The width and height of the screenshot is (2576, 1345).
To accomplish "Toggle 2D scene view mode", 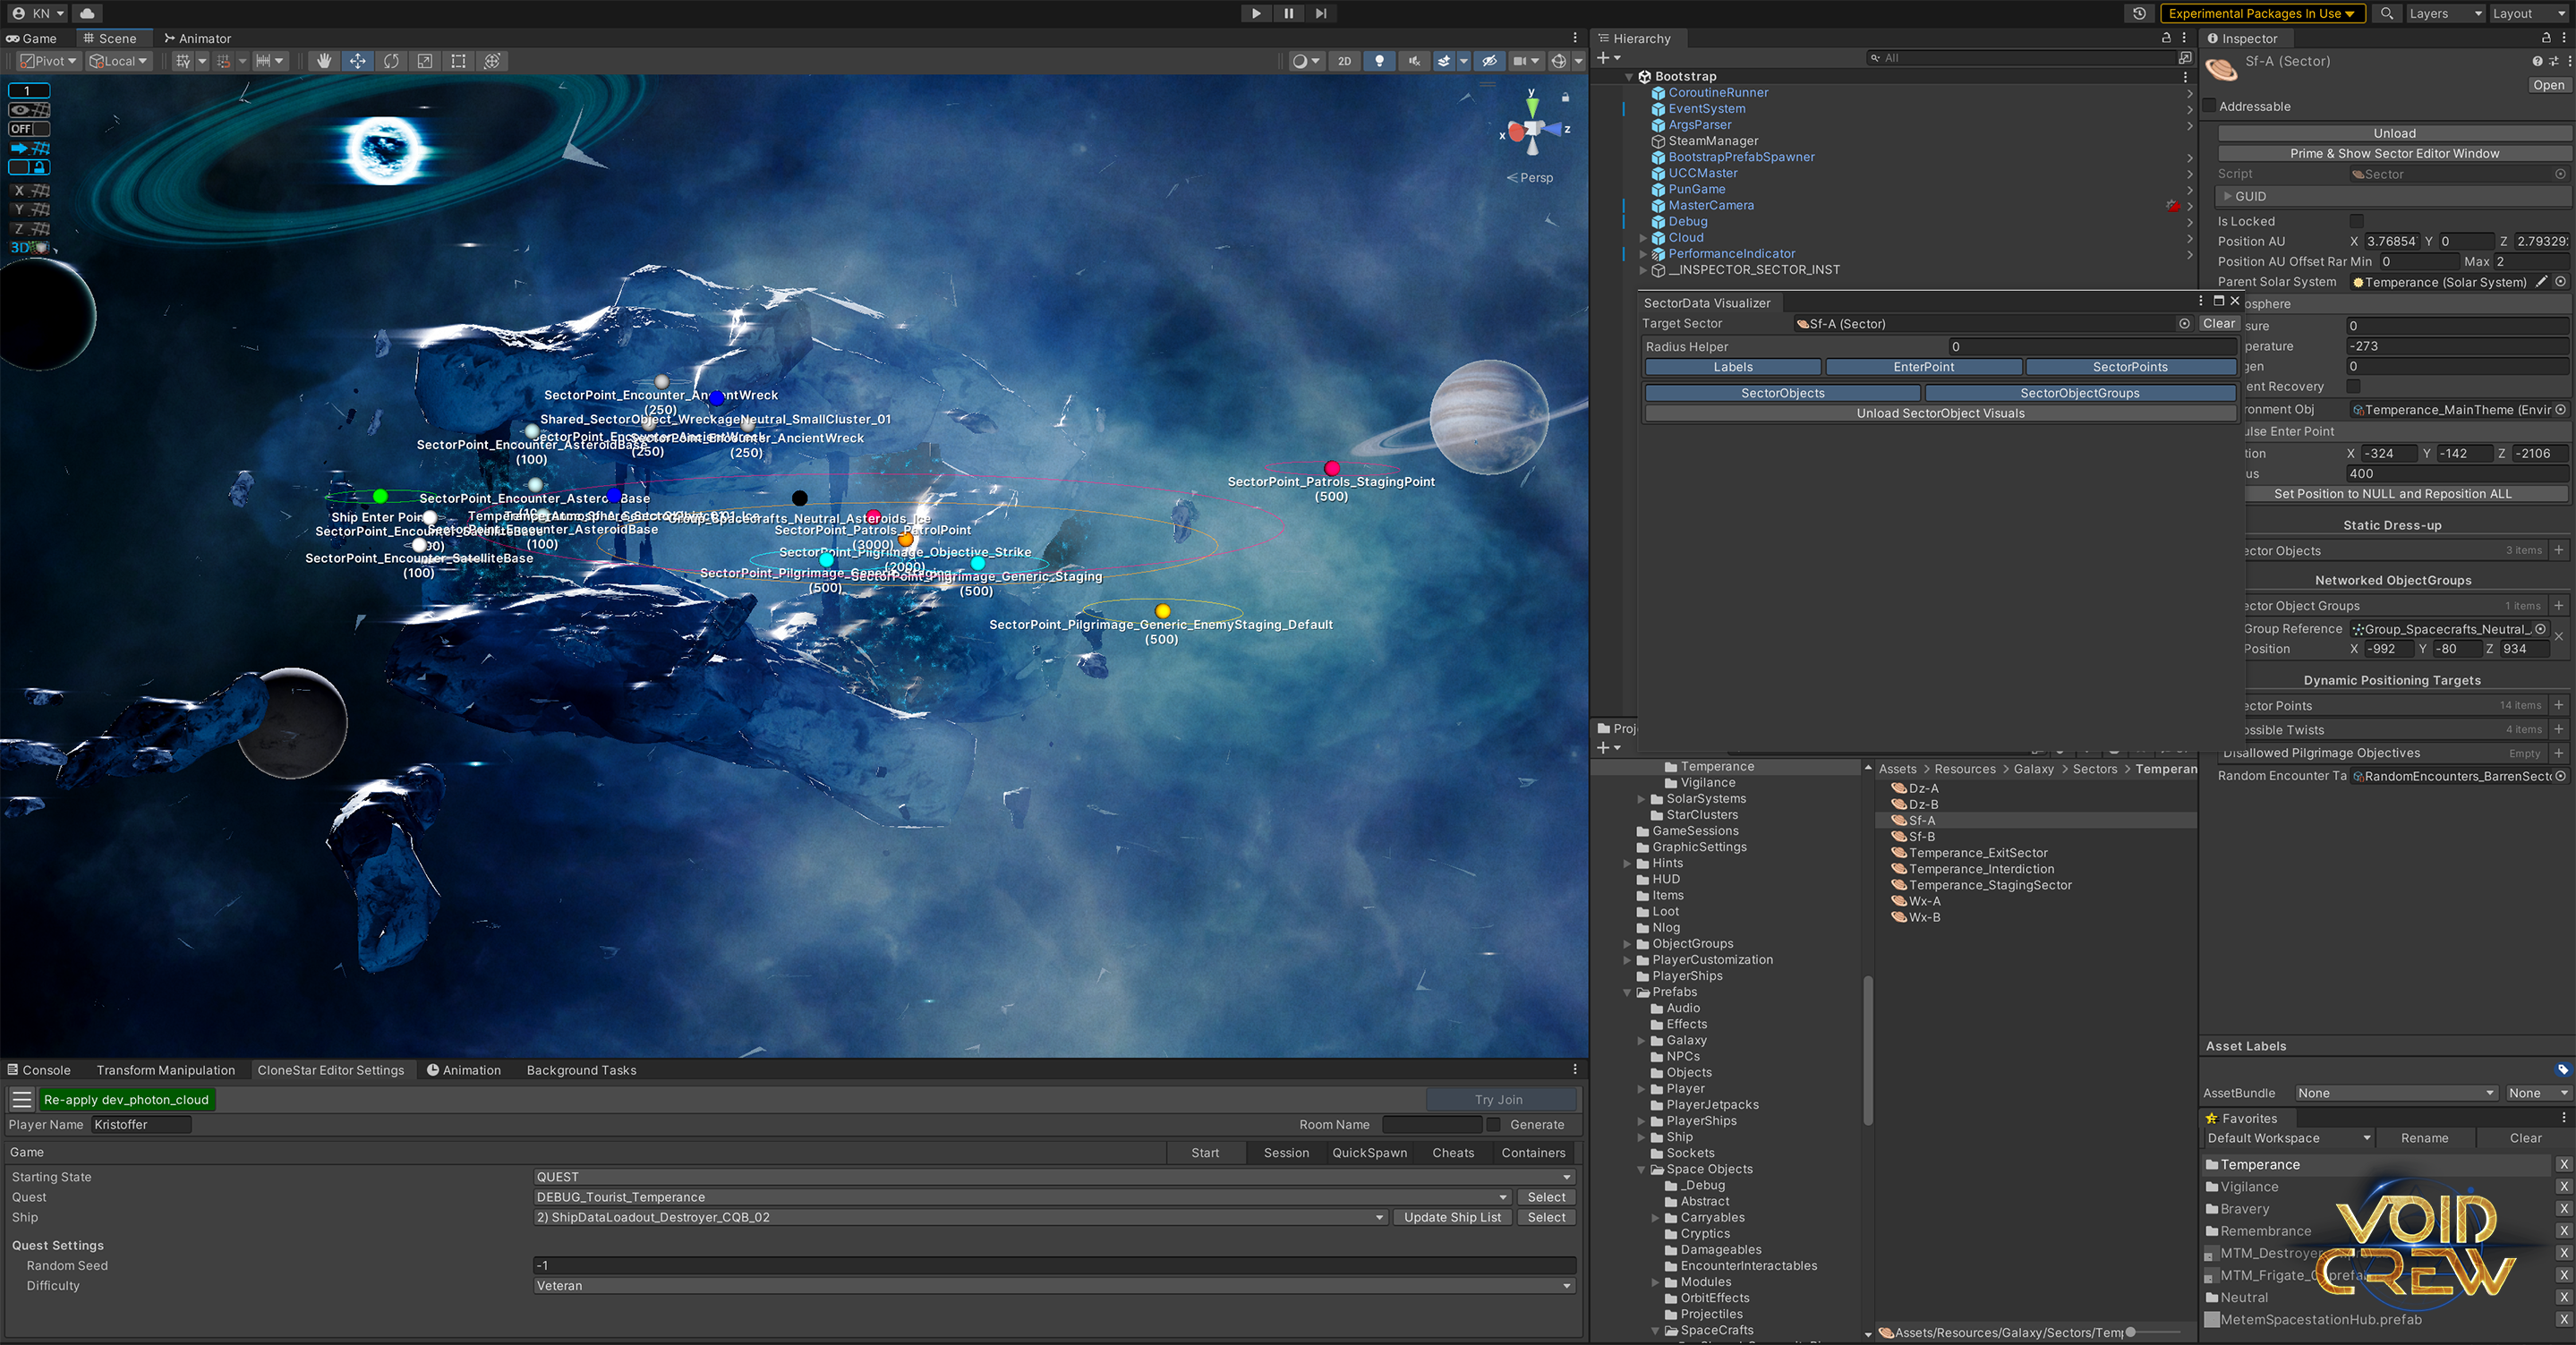I will click(x=1344, y=61).
